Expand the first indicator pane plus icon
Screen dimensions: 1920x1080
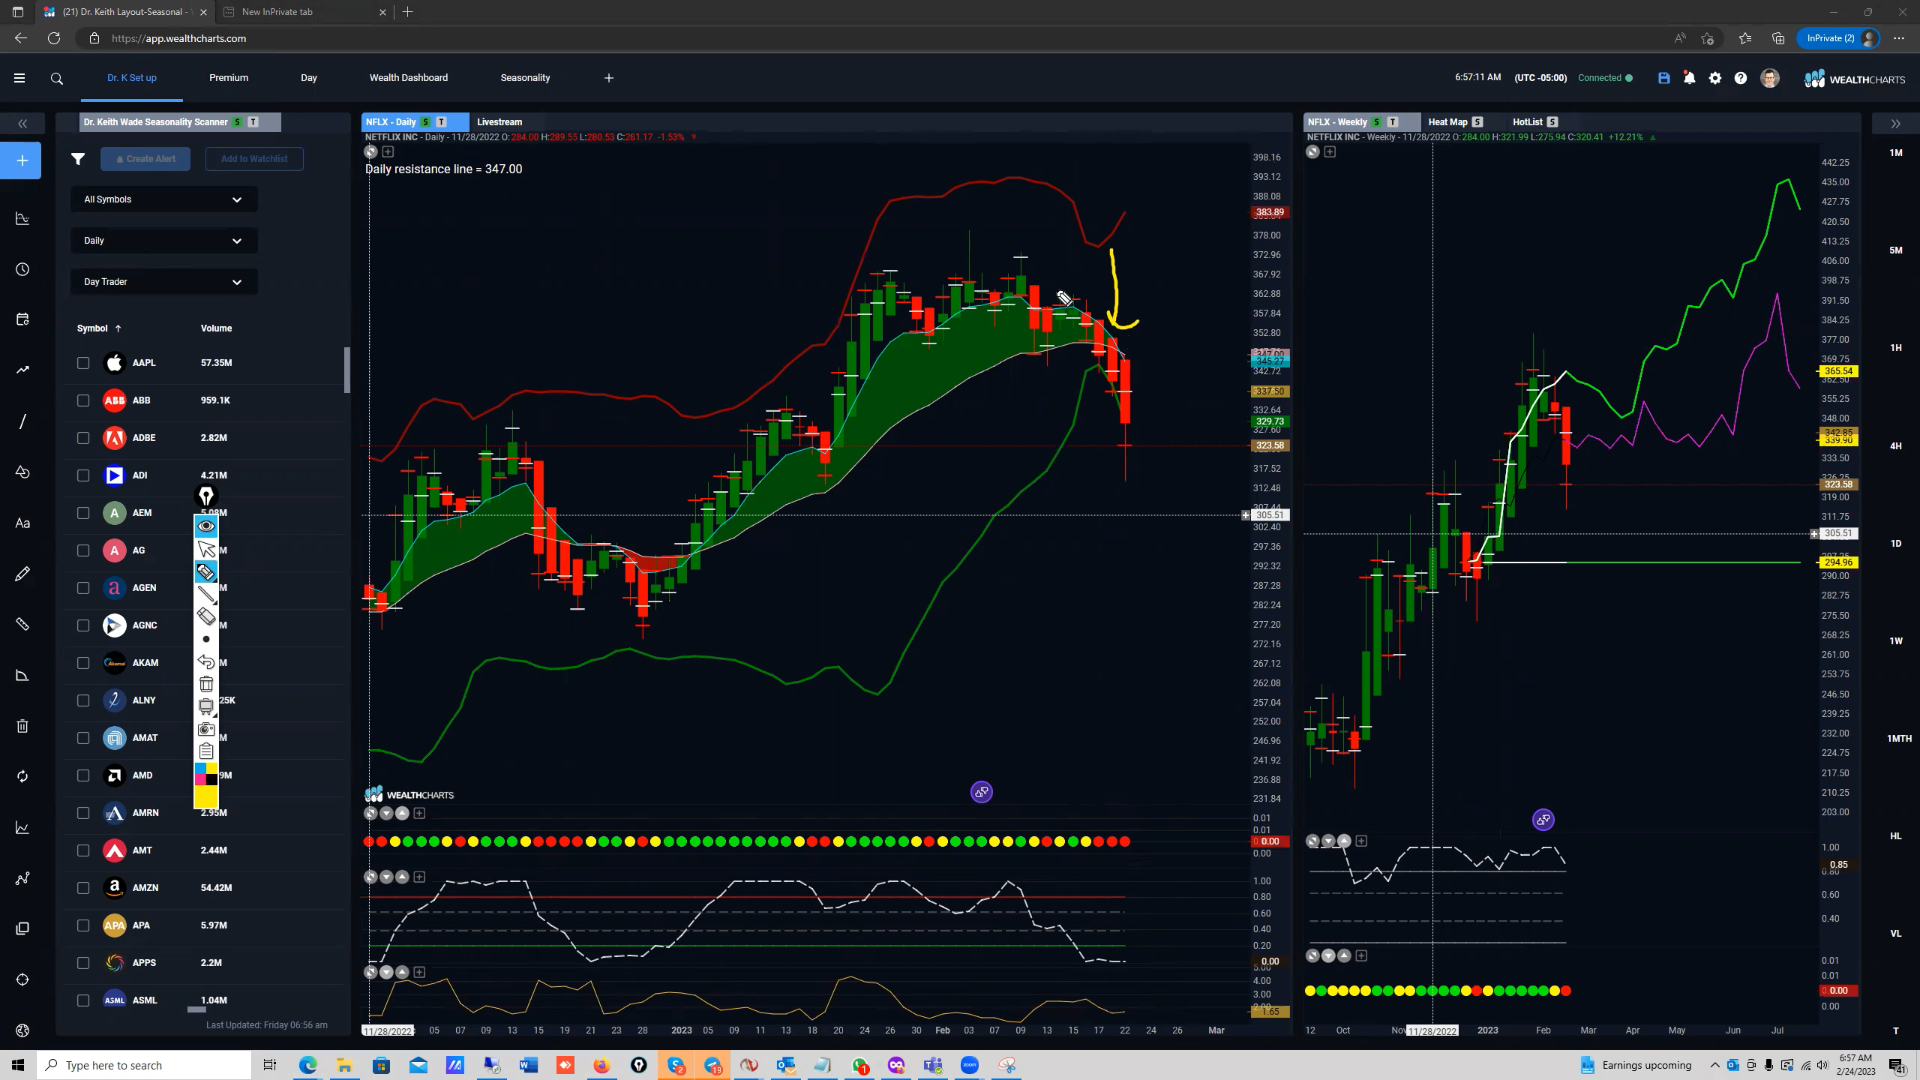[419, 814]
